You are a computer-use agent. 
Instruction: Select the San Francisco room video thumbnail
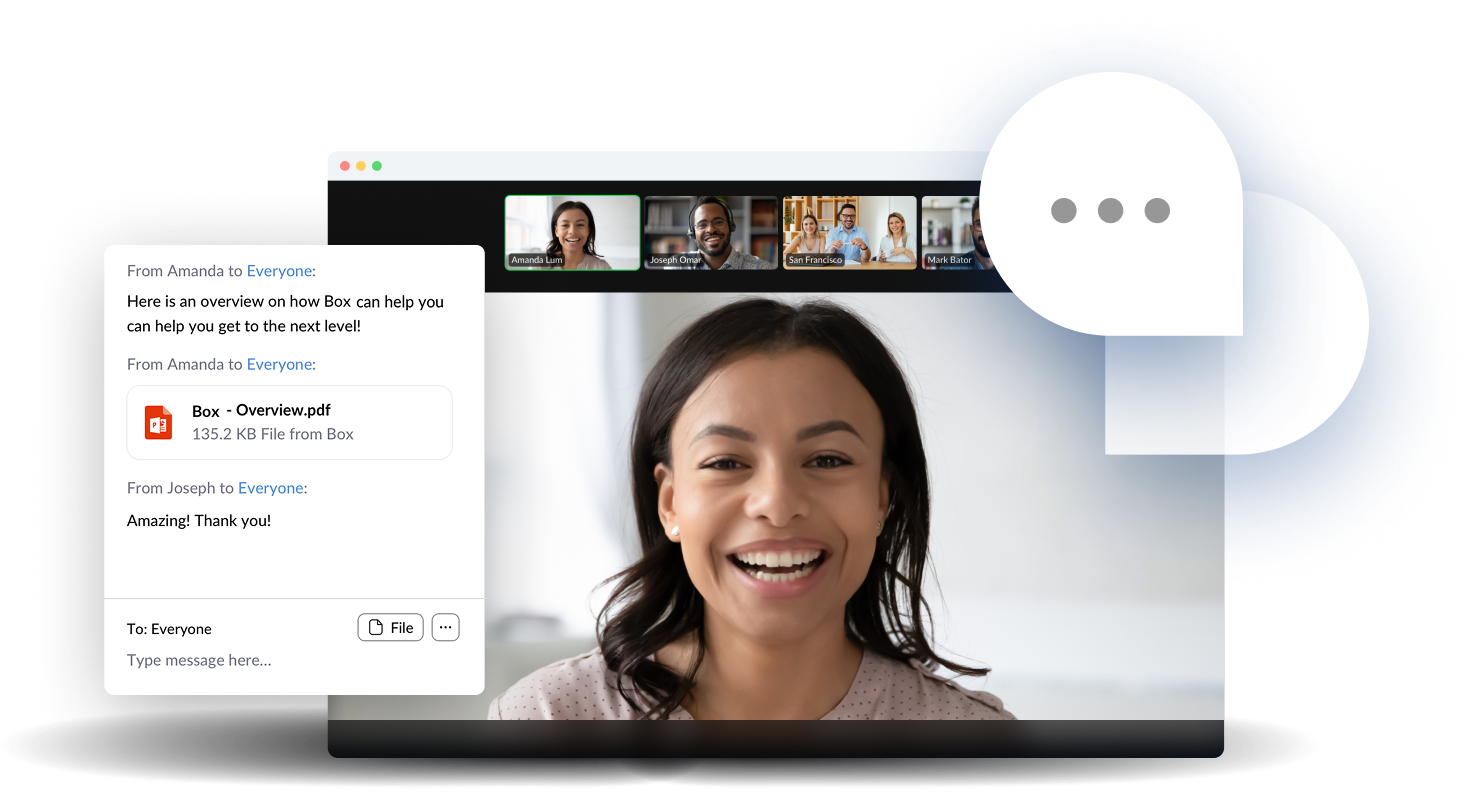[850, 233]
